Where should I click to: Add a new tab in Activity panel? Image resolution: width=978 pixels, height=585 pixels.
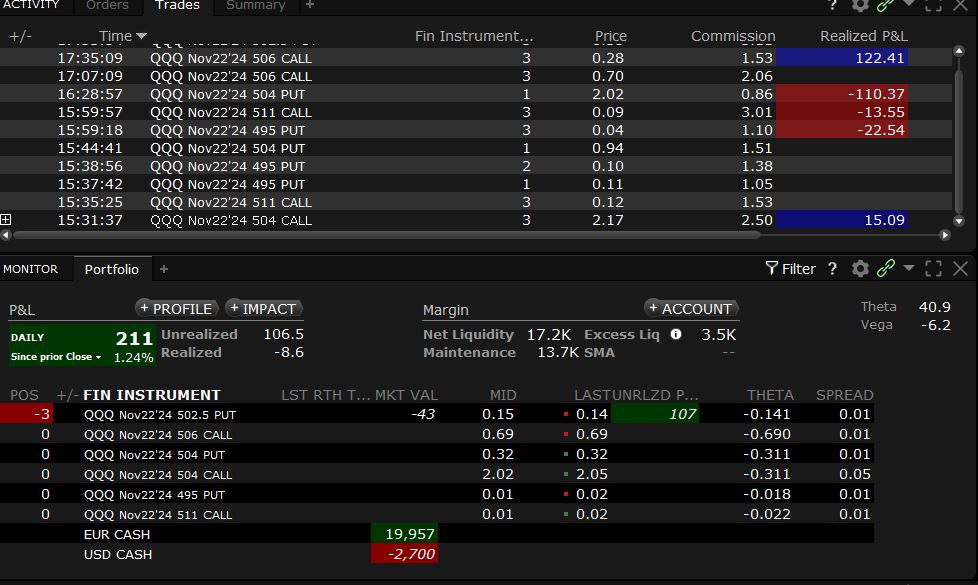coord(310,5)
